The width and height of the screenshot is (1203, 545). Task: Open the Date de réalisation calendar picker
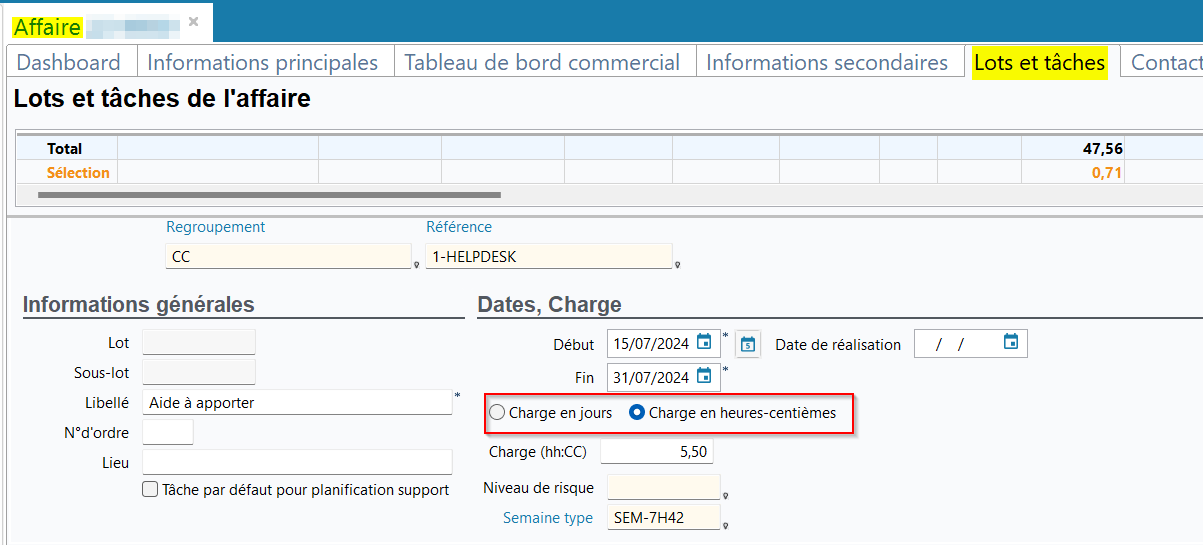[1010, 343]
